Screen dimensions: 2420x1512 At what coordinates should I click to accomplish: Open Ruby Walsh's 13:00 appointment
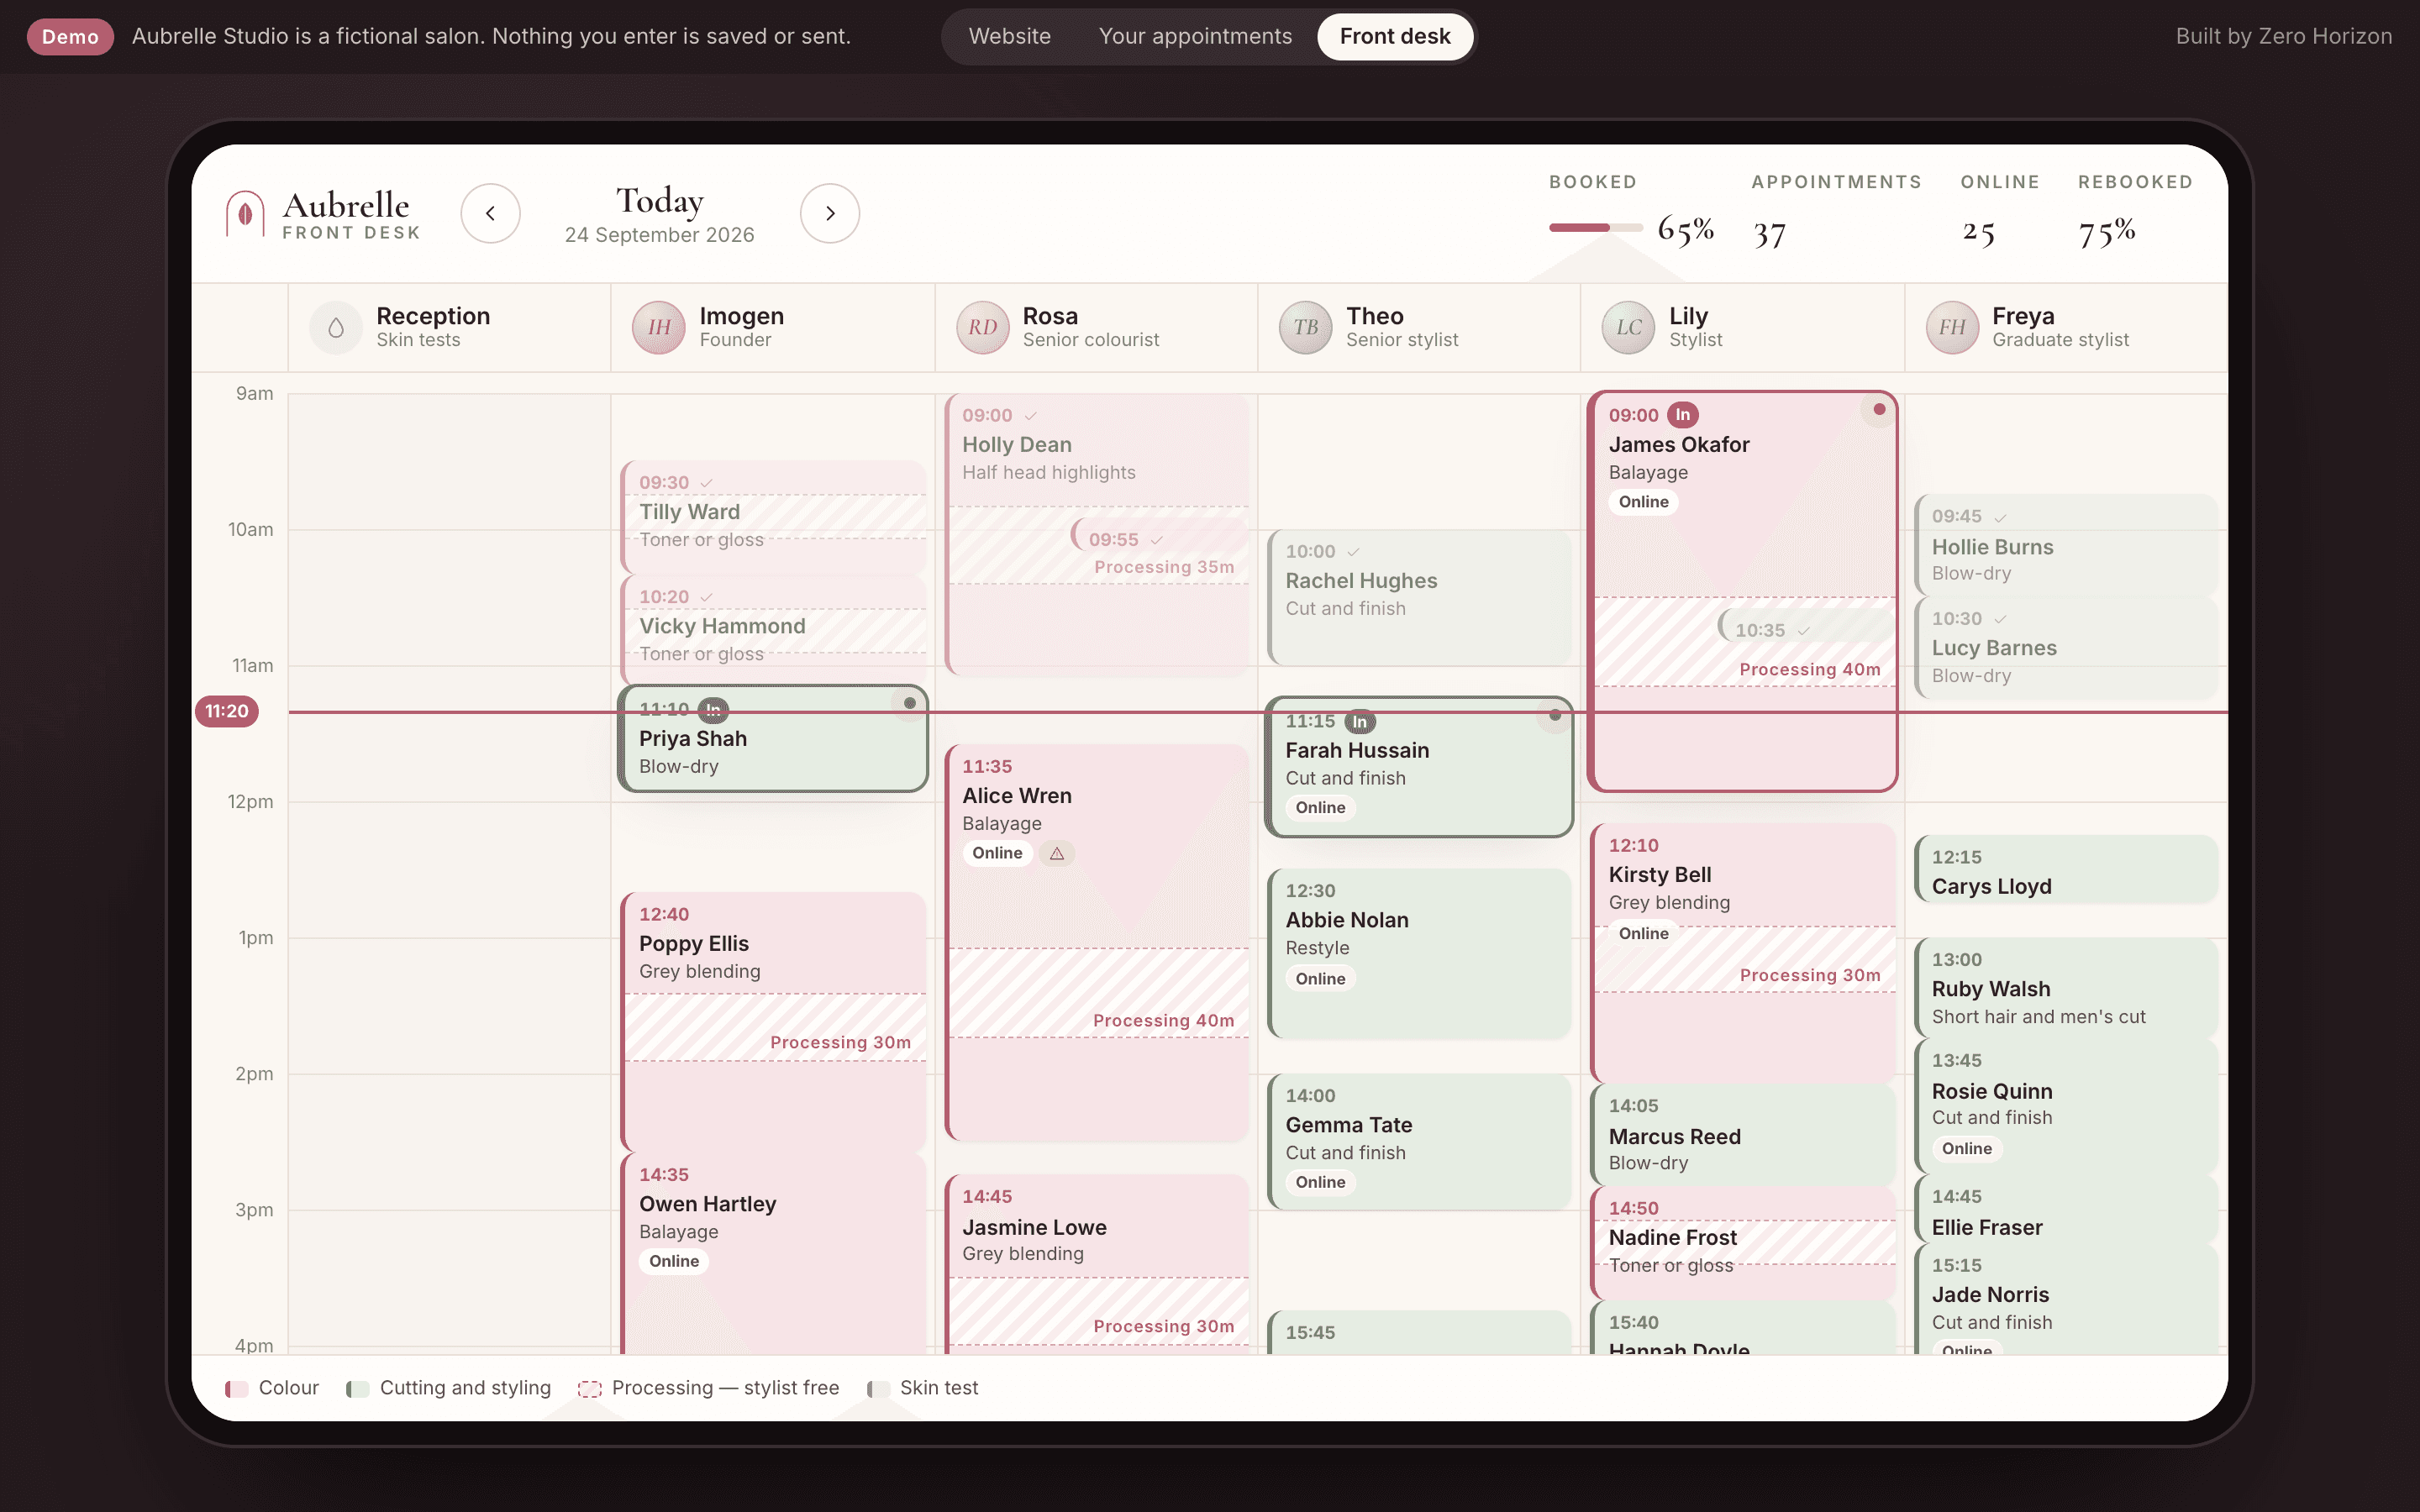point(2065,986)
